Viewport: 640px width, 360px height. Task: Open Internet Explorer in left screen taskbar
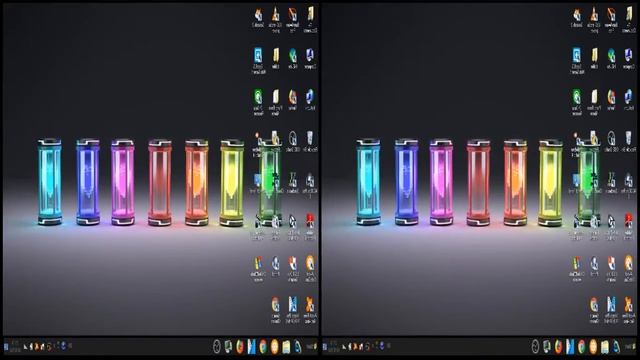pos(298,347)
